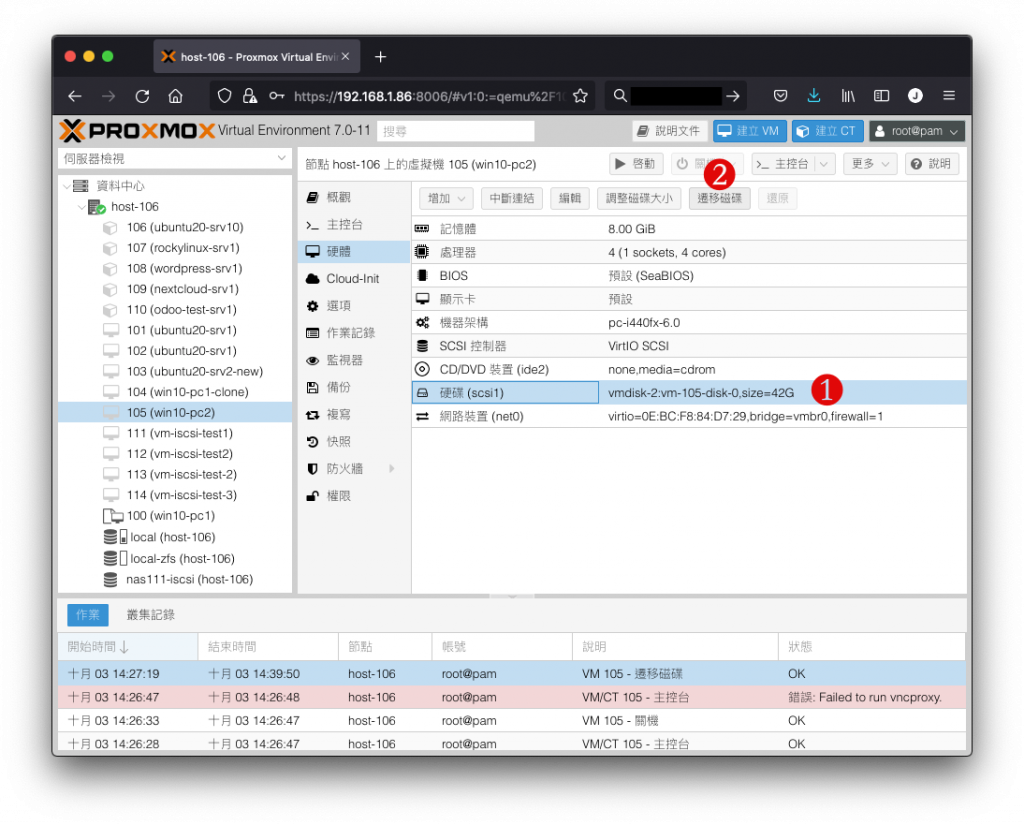Open the failed vncproxy task row
This screenshot has width=1024, height=825.
click(511, 697)
